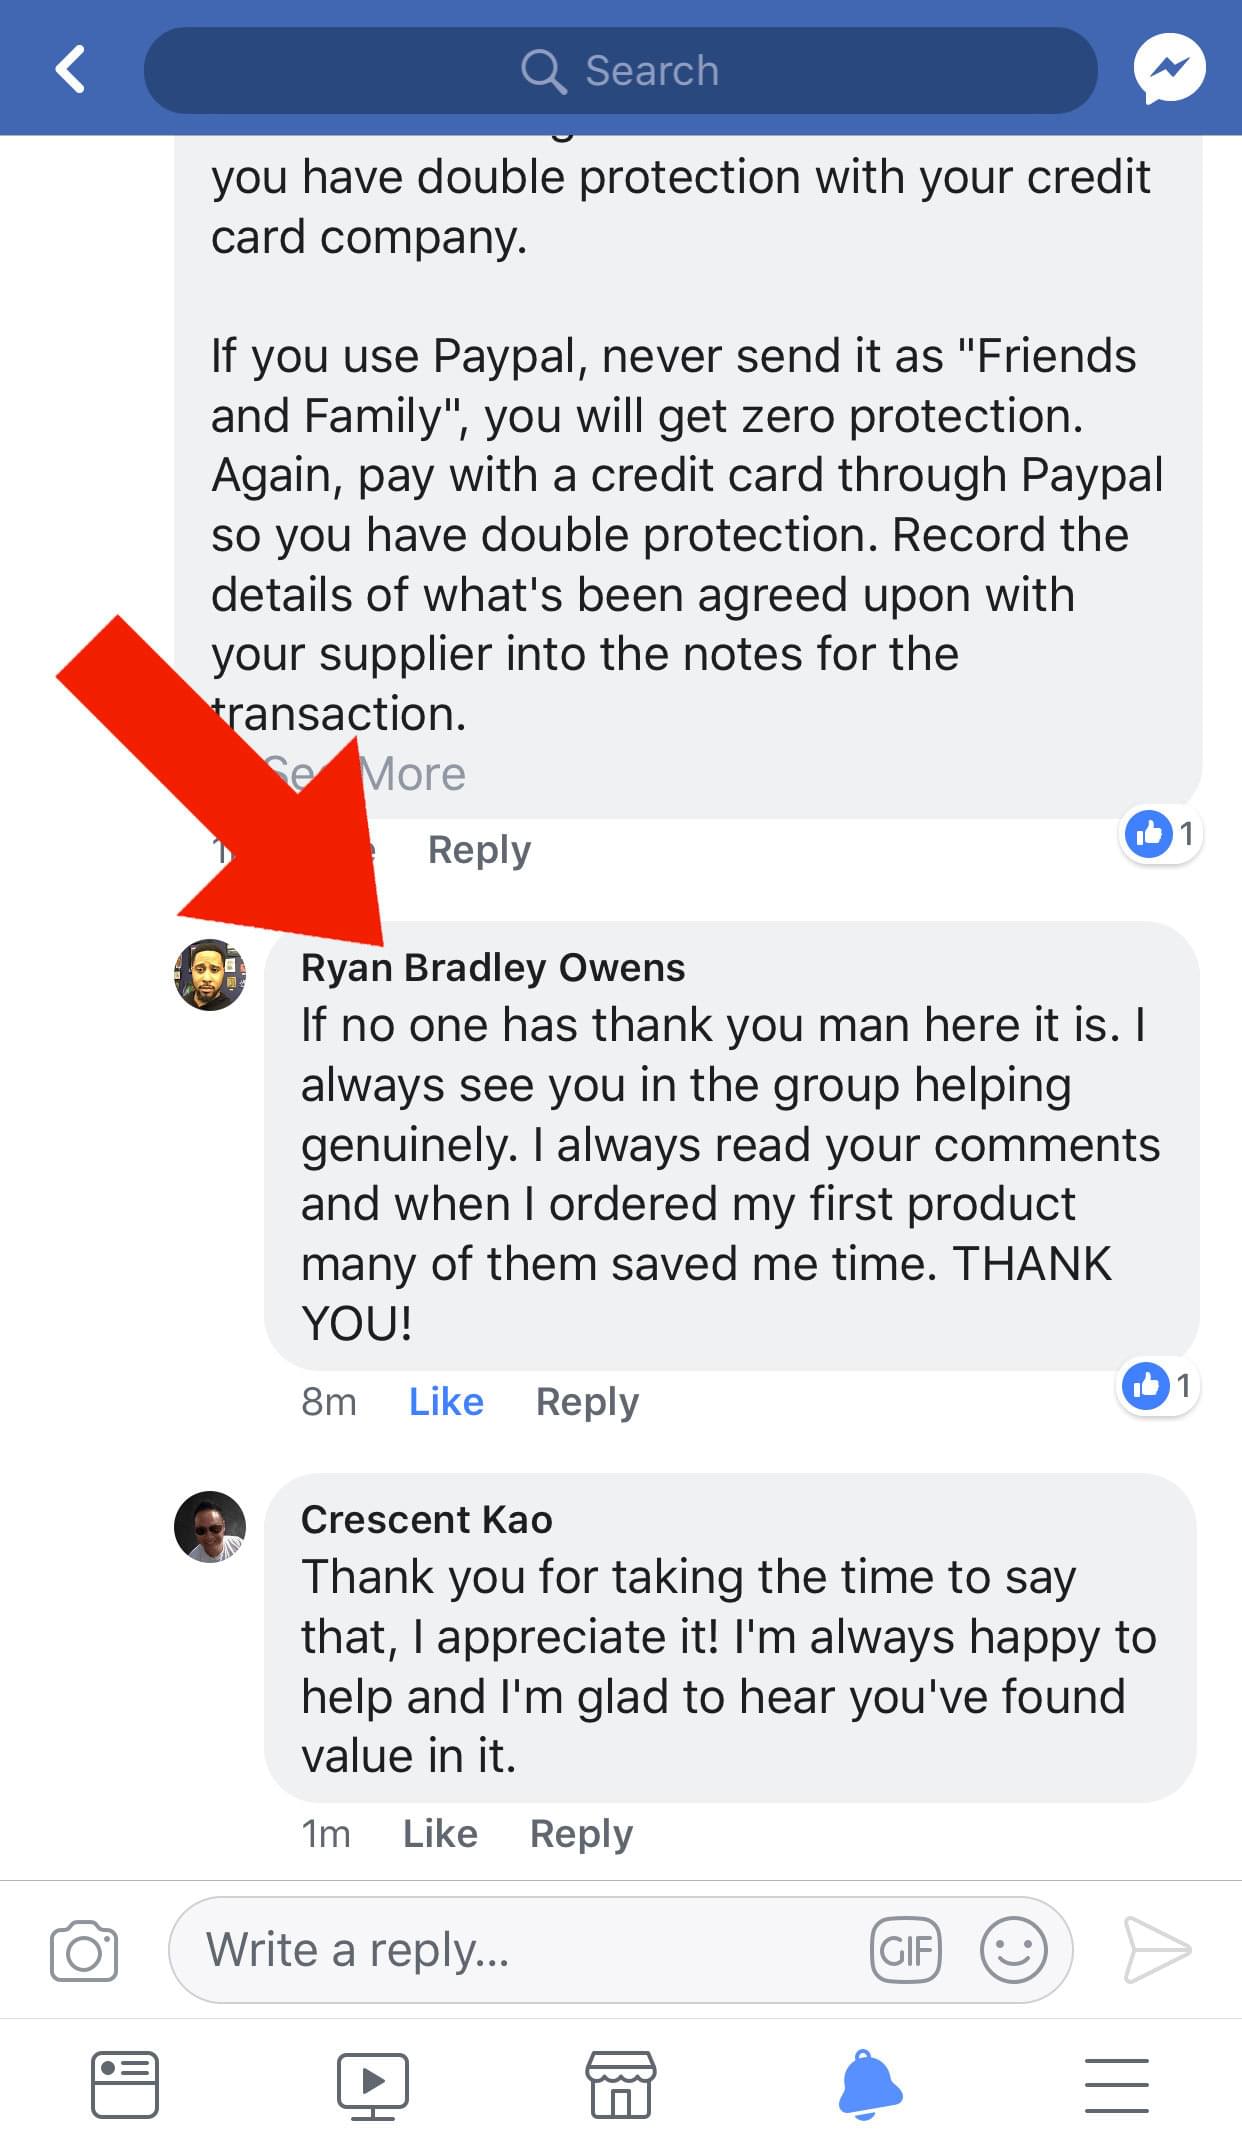Tap the back arrow icon
The width and height of the screenshot is (1242, 2151).
[x=70, y=70]
